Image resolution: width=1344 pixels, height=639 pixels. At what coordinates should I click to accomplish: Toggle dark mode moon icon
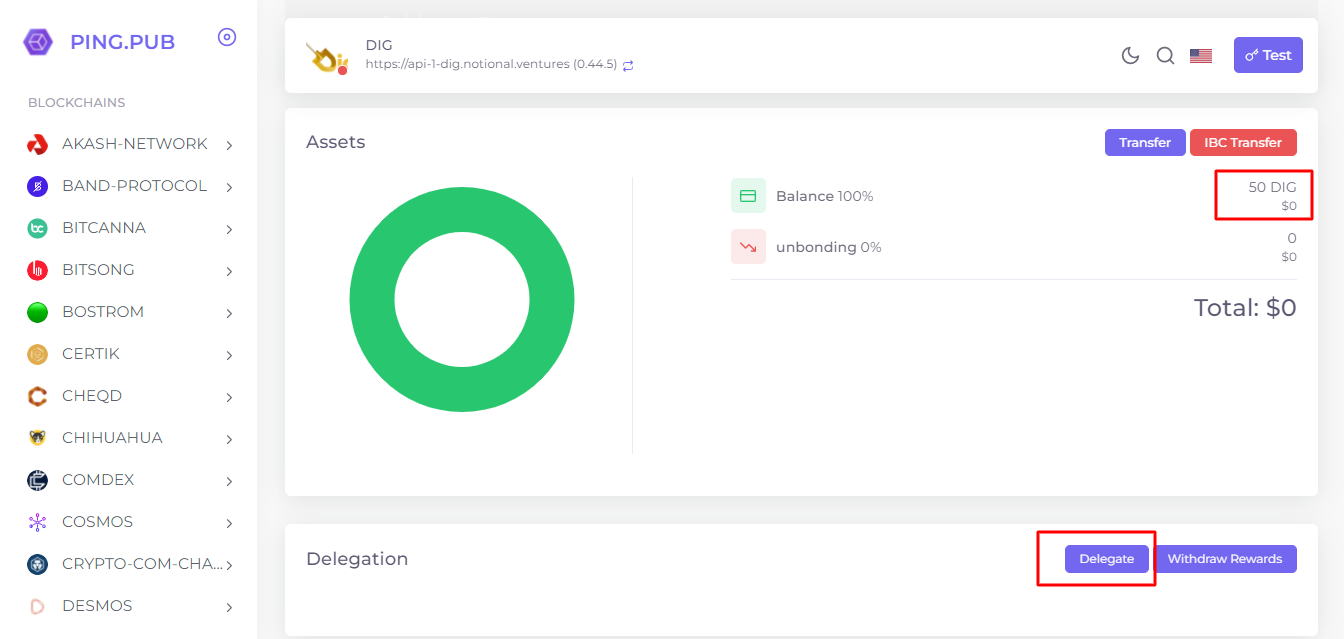tap(1130, 56)
